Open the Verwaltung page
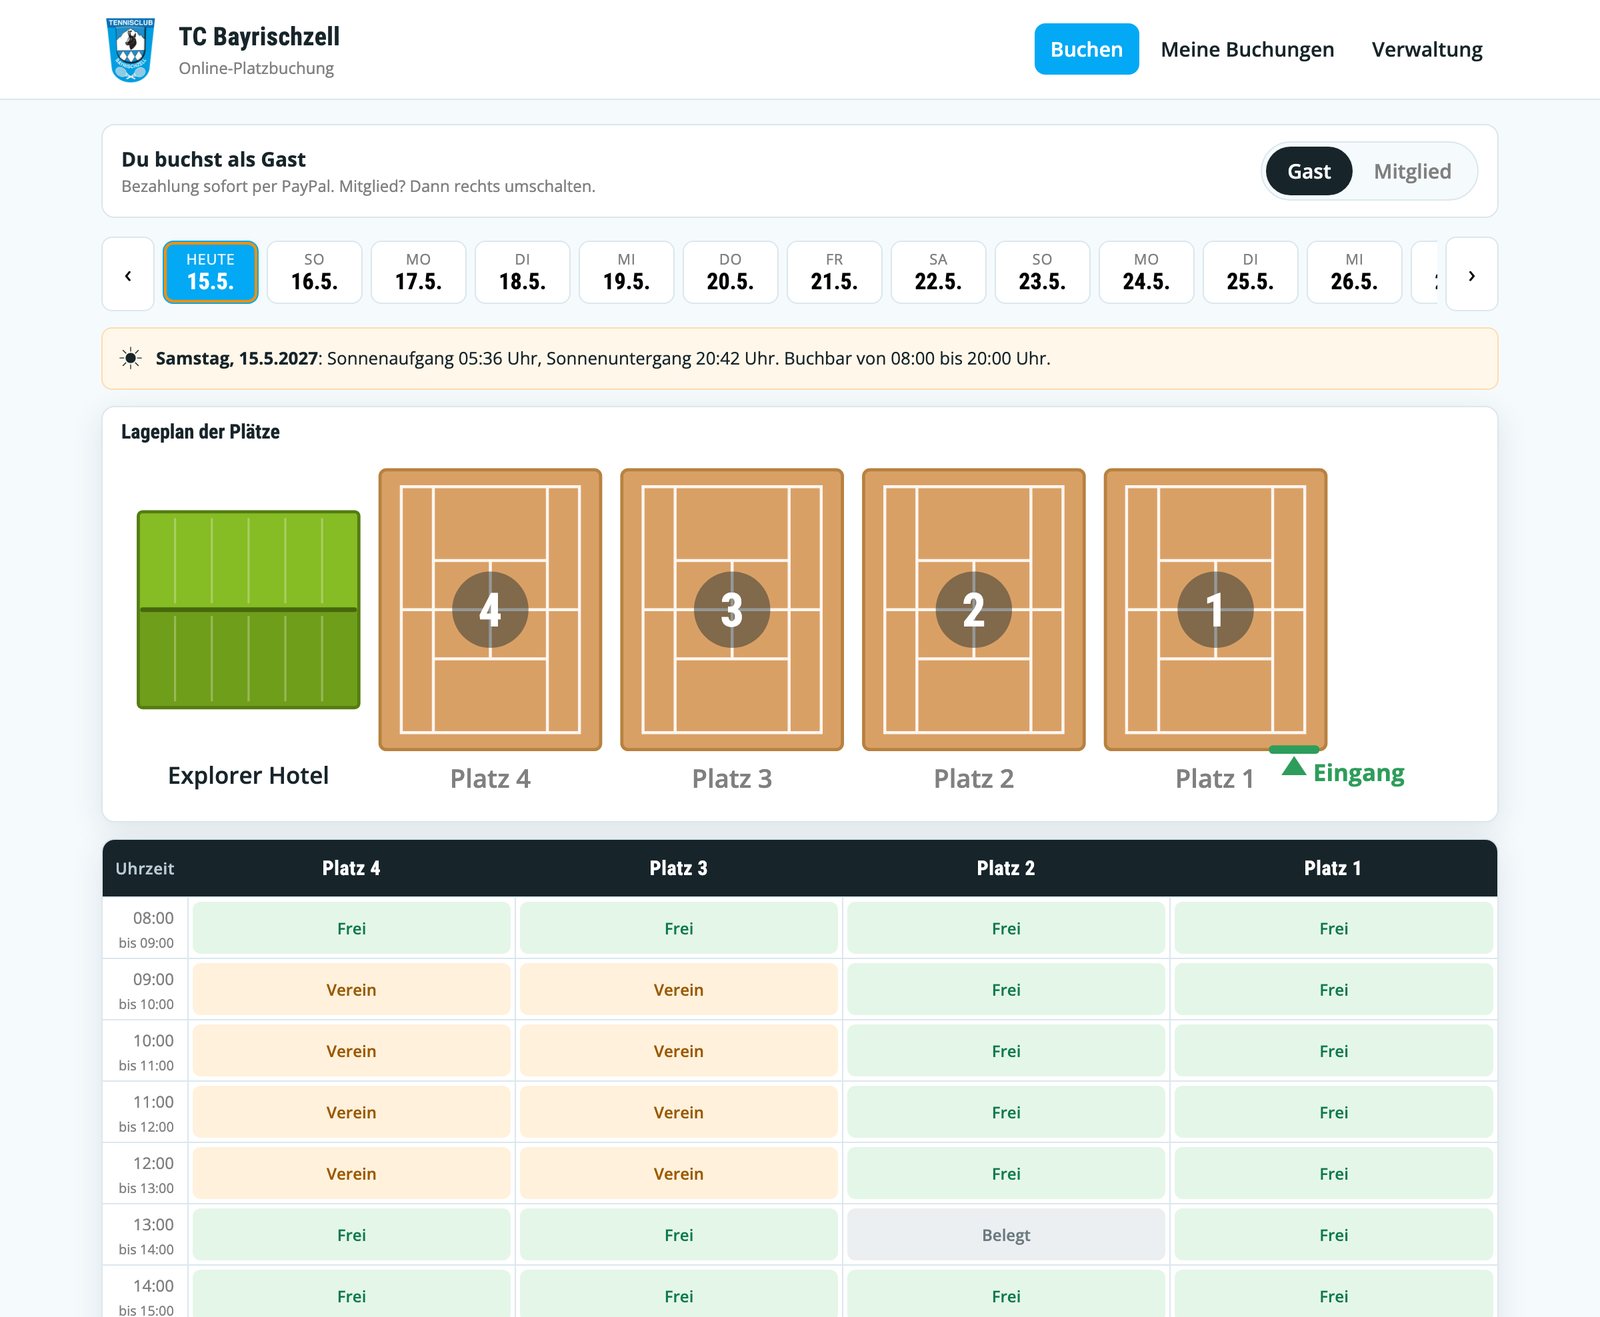The width and height of the screenshot is (1600, 1317). [x=1427, y=49]
